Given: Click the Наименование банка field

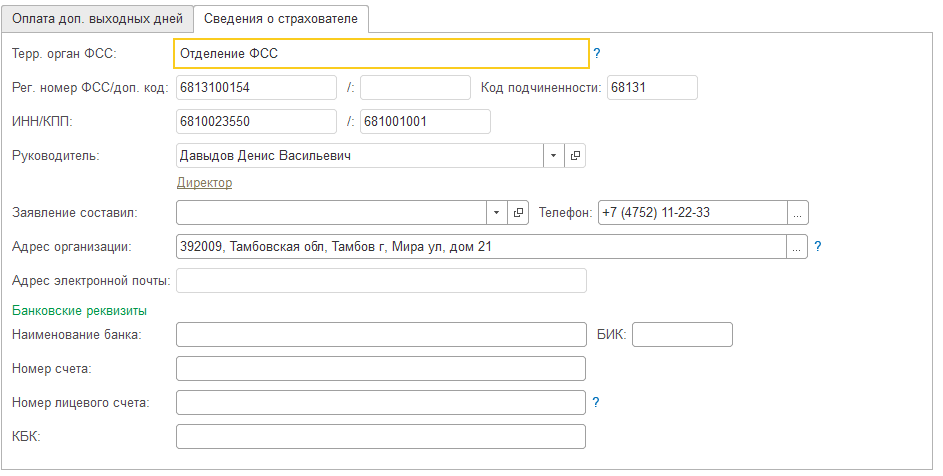Looking at the screenshot, I should point(380,334).
